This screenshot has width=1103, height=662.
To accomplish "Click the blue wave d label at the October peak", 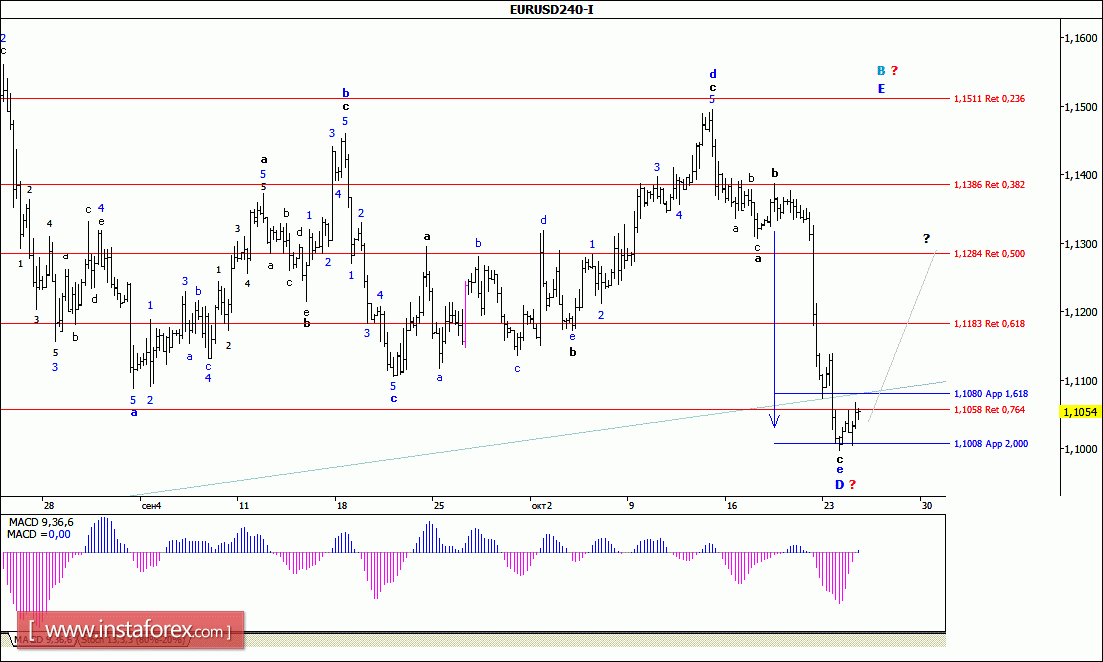I will [x=712, y=74].
